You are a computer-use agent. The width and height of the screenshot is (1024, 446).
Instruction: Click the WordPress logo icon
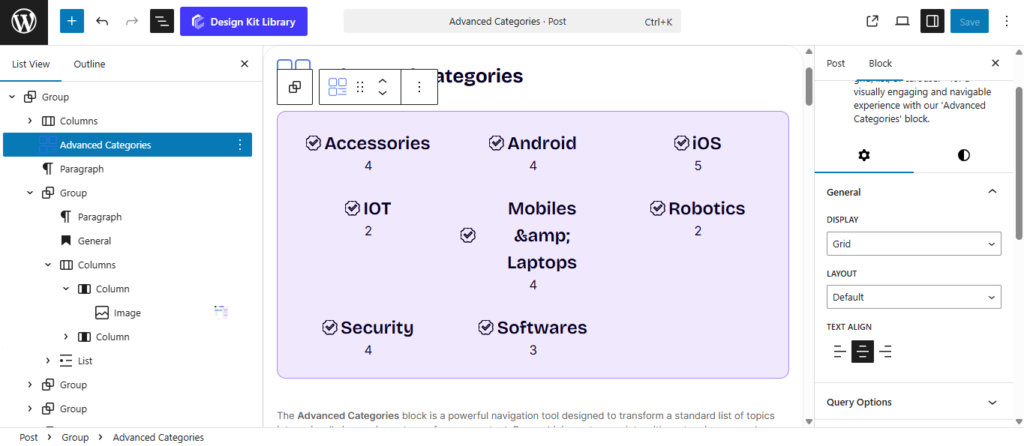(x=22, y=21)
